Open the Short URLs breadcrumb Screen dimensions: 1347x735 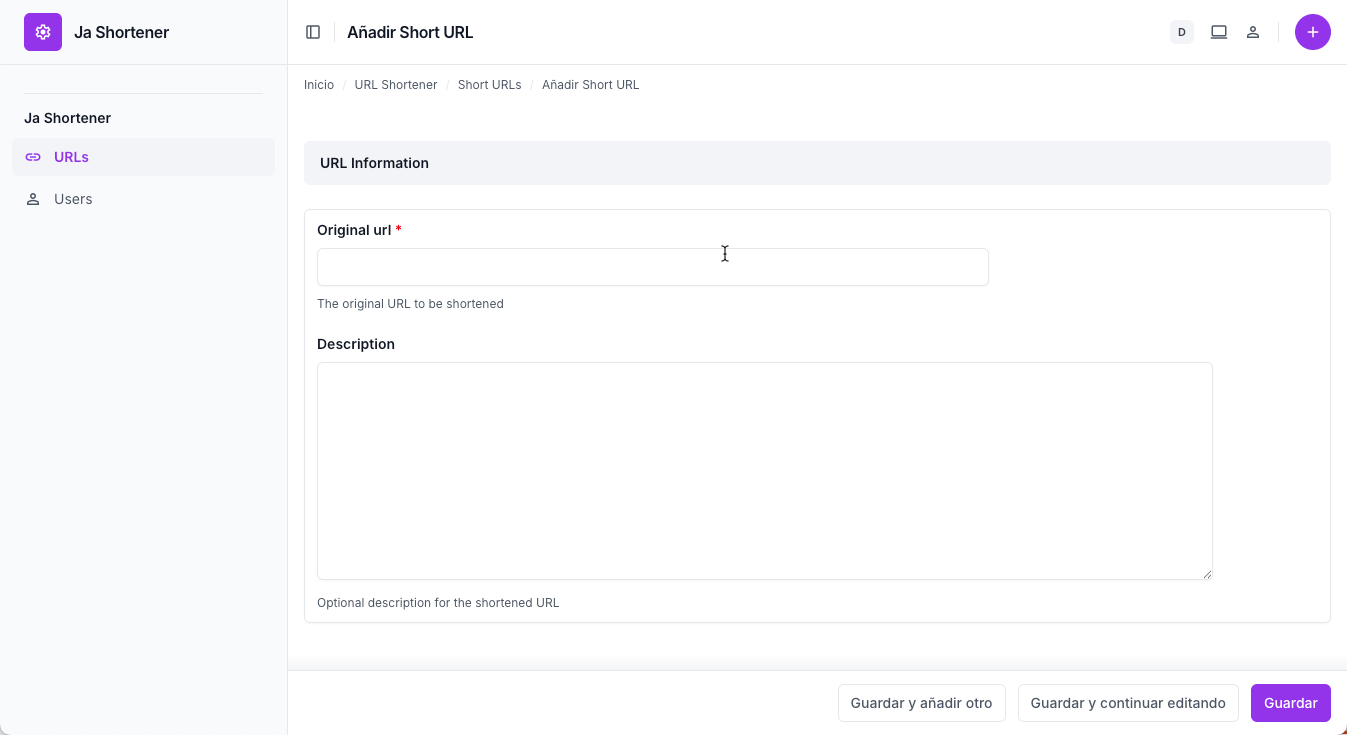point(490,85)
